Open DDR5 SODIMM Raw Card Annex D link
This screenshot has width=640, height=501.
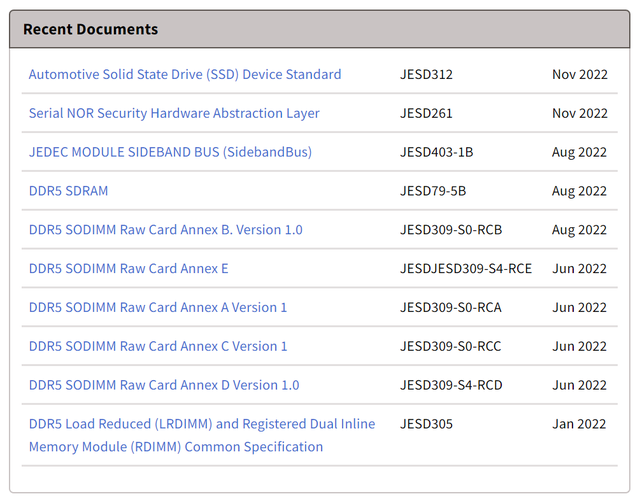[164, 385]
